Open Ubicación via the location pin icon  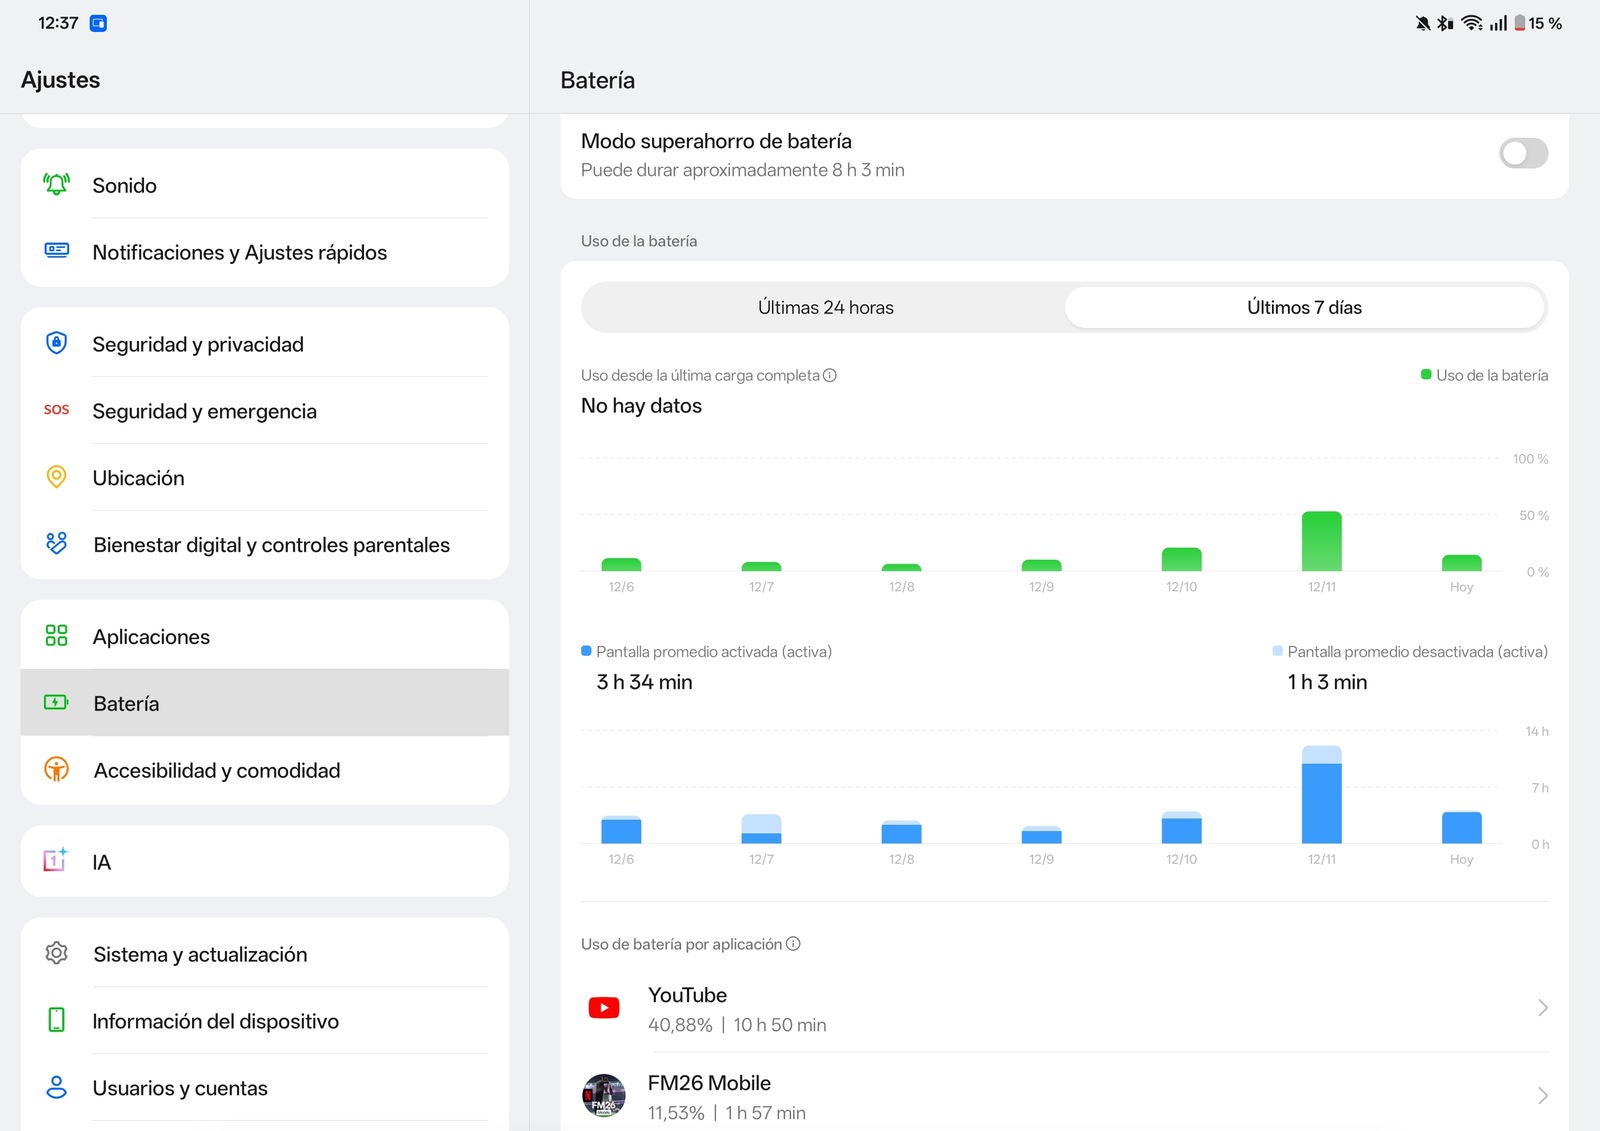pos(57,477)
